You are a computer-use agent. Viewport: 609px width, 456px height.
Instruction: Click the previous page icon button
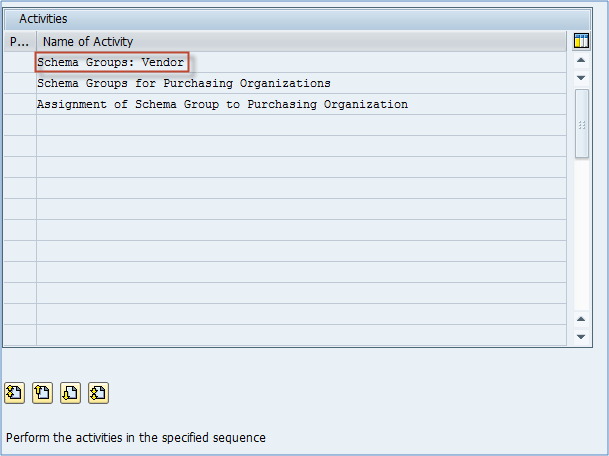[42, 393]
